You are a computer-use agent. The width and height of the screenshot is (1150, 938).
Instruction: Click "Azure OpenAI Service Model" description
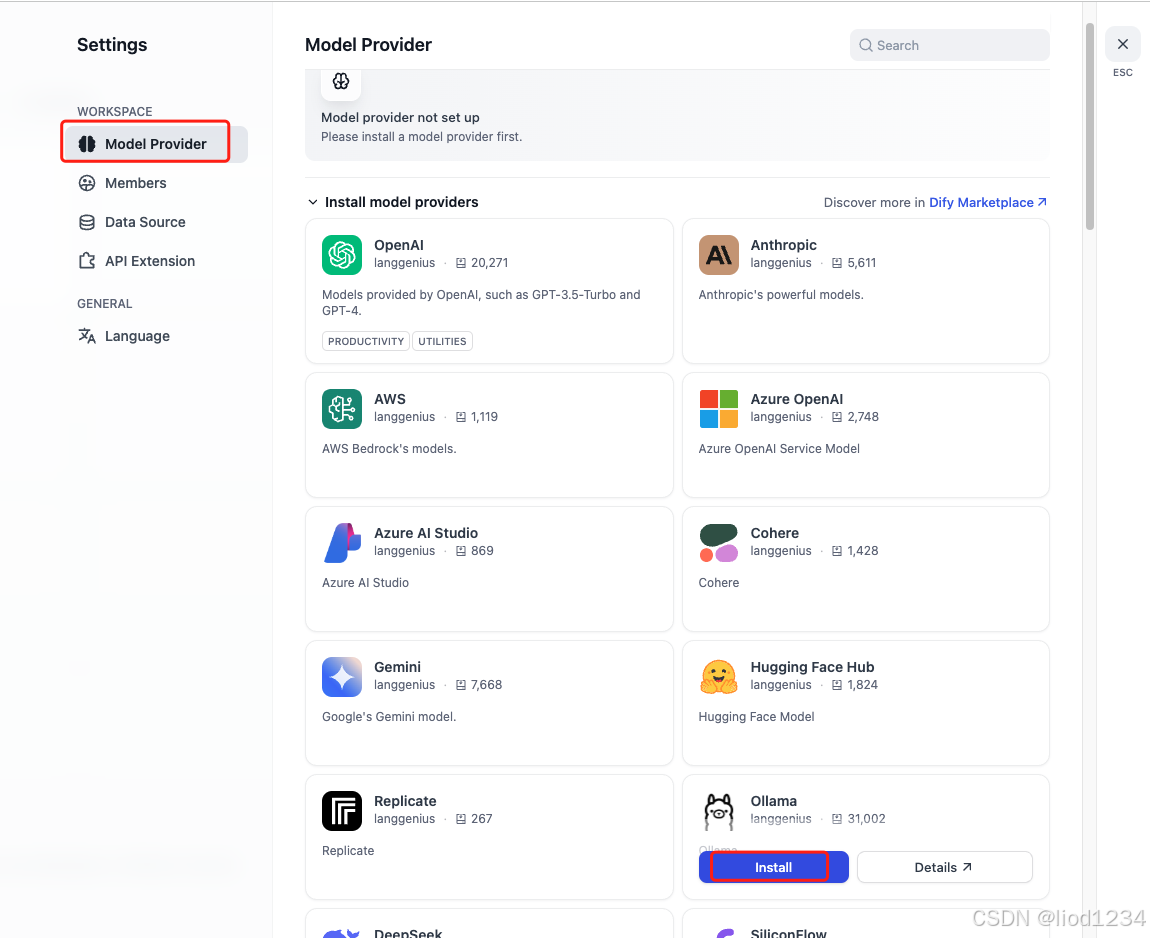[x=779, y=449]
